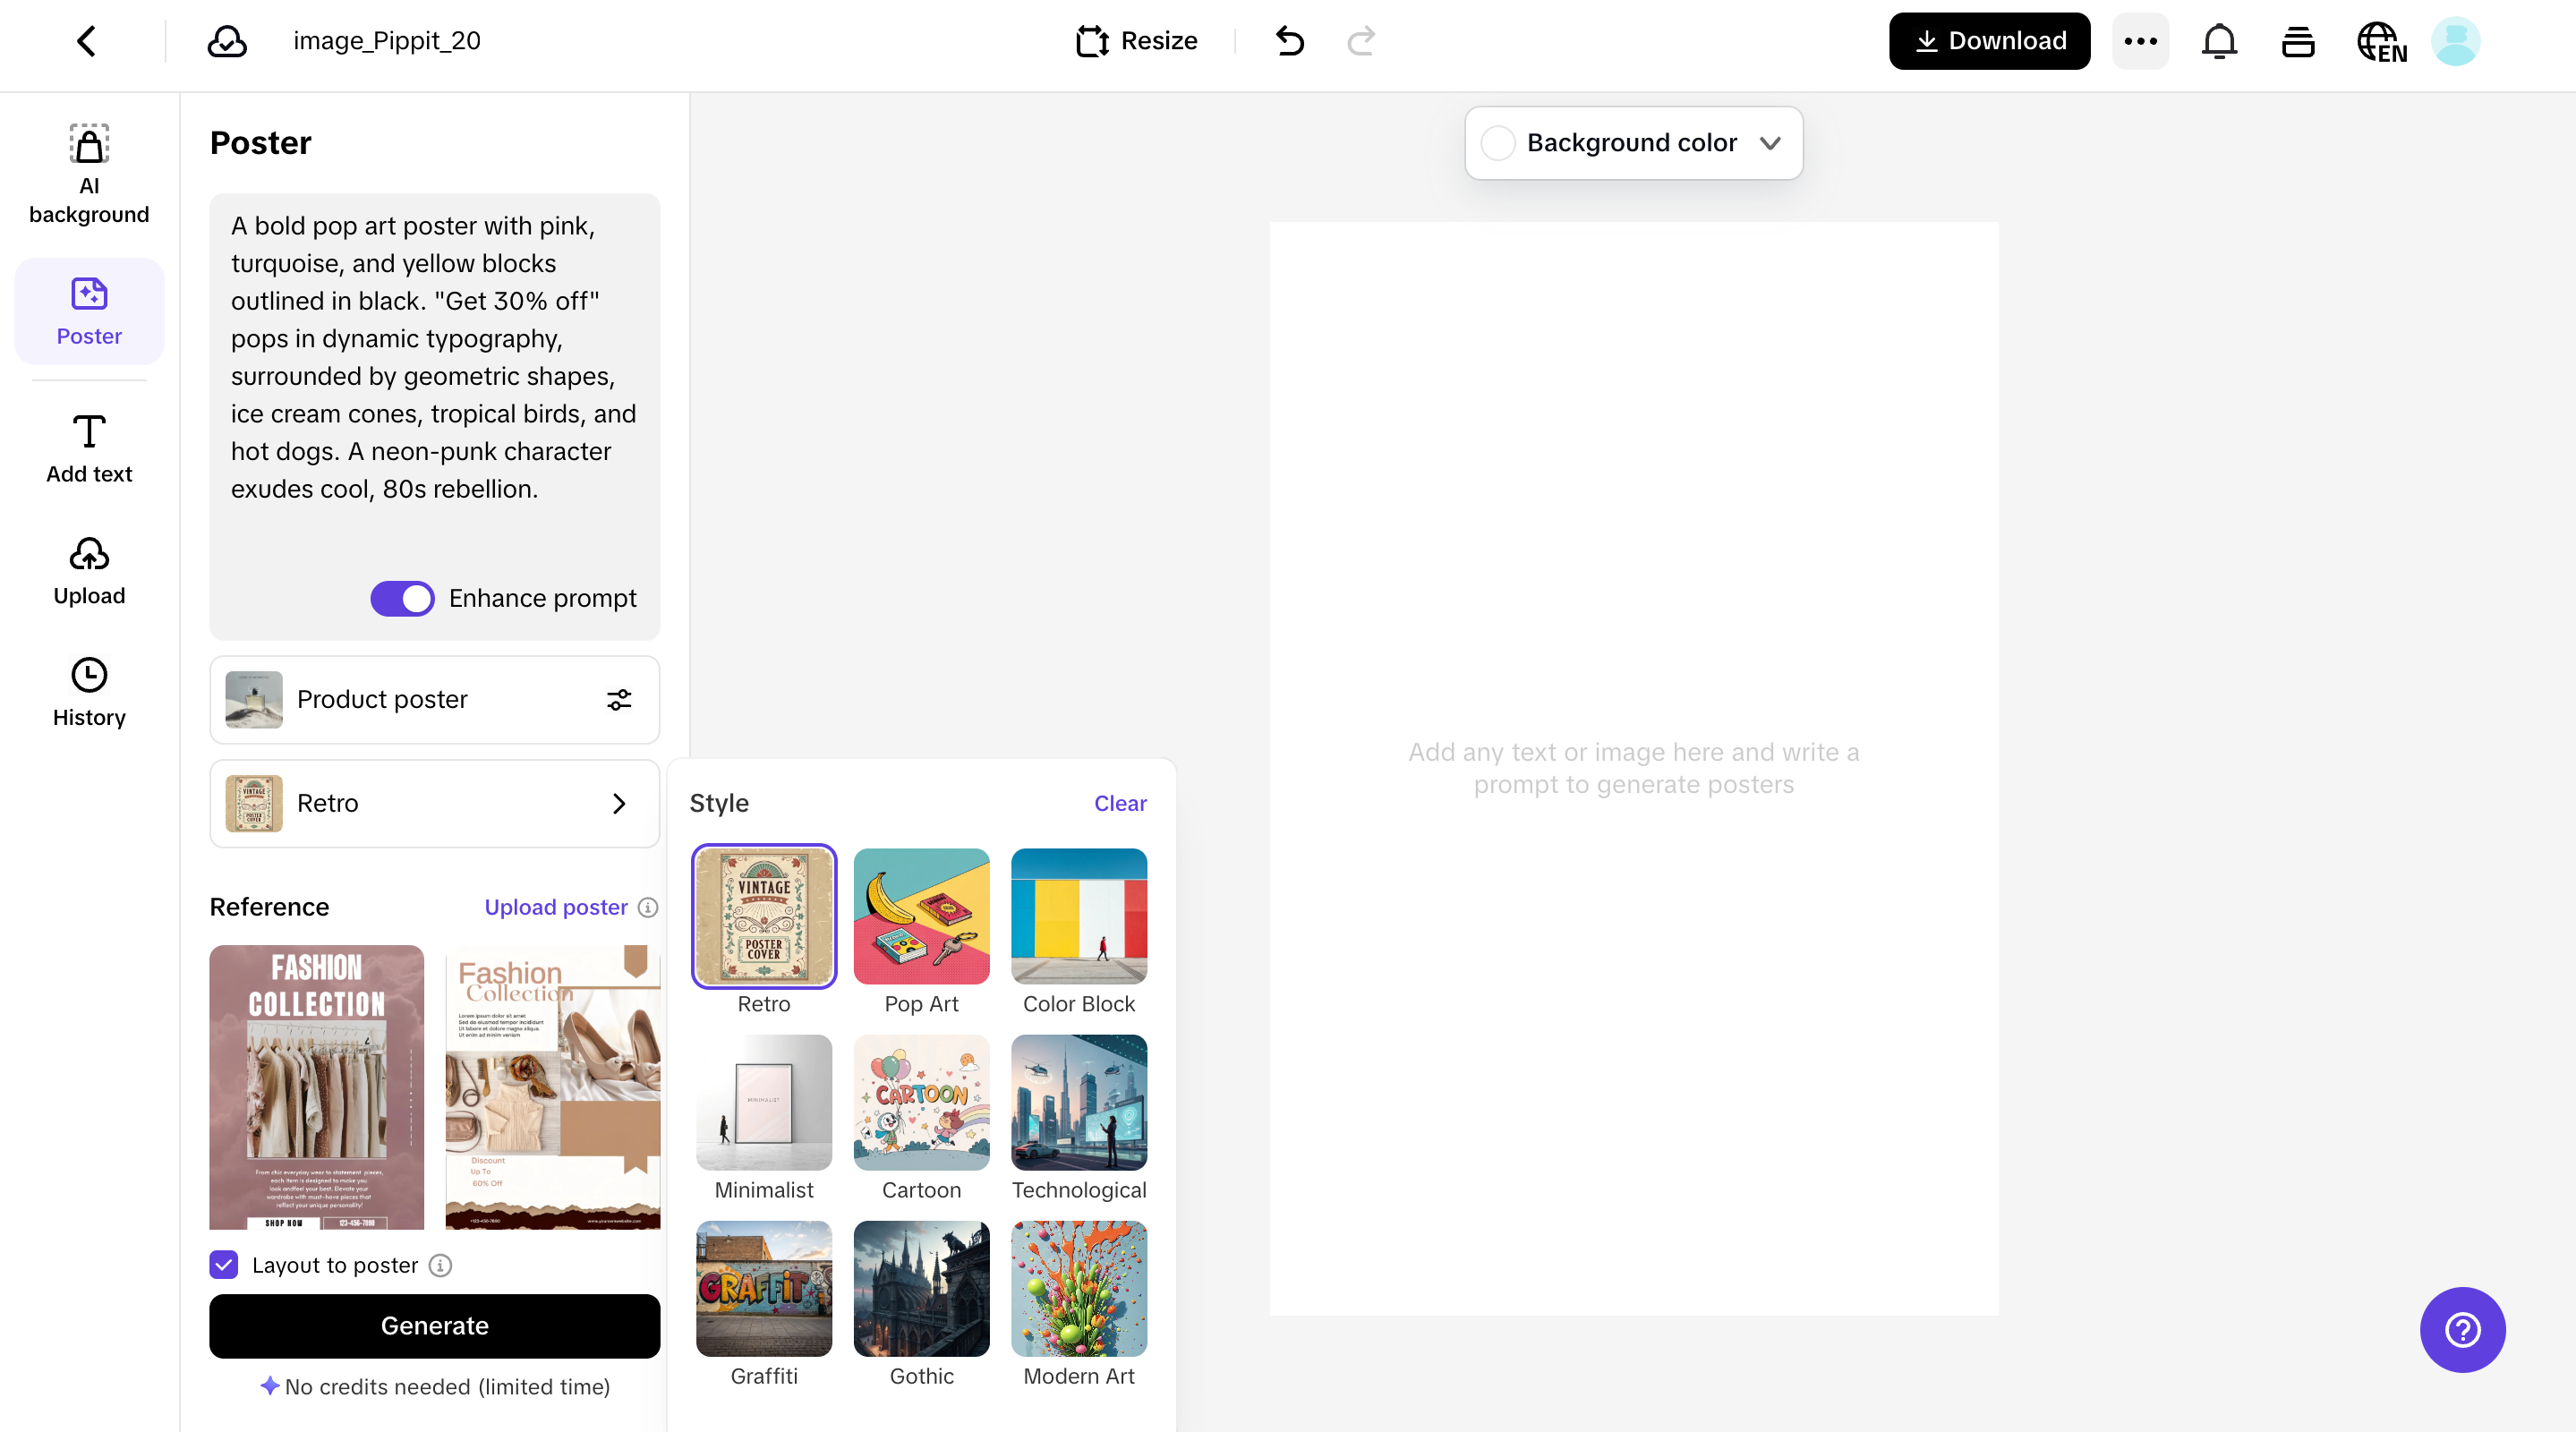The width and height of the screenshot is (2576, 1432).
Task: Uncheck Layout to poster
Action: pos(222,1265)
